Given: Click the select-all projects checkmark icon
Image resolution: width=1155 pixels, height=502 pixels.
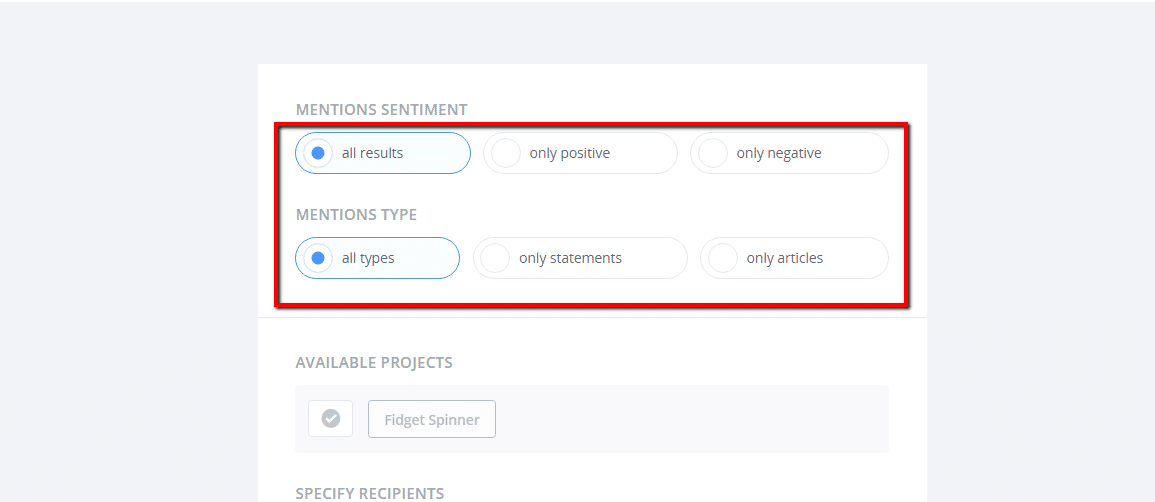Looking at the screenshot, I should (x=331, y=419).
